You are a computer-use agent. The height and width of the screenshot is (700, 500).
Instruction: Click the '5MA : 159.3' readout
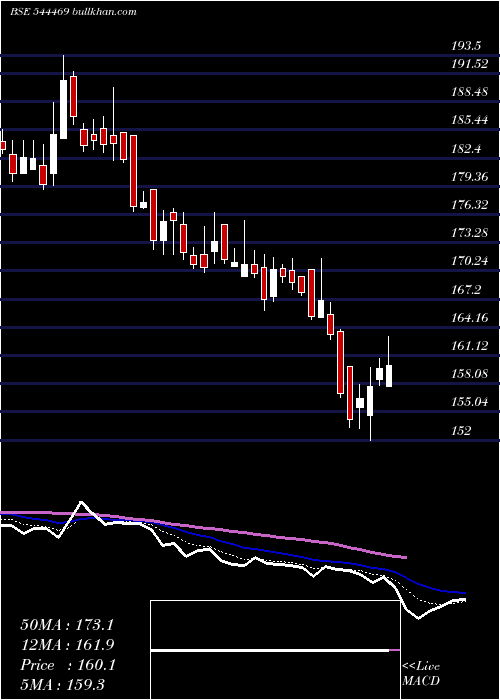[62, 685]
